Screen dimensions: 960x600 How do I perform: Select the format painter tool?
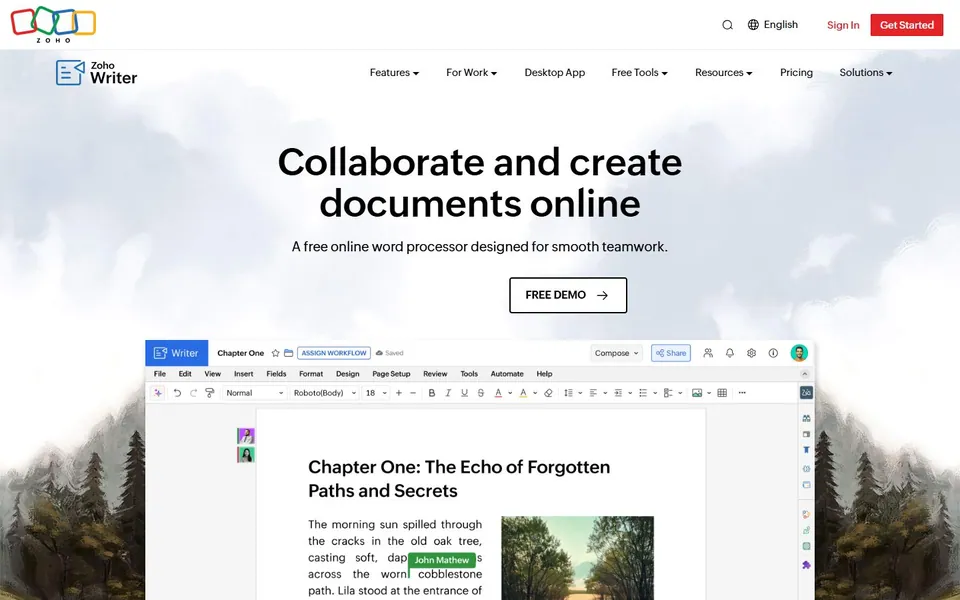209,393
